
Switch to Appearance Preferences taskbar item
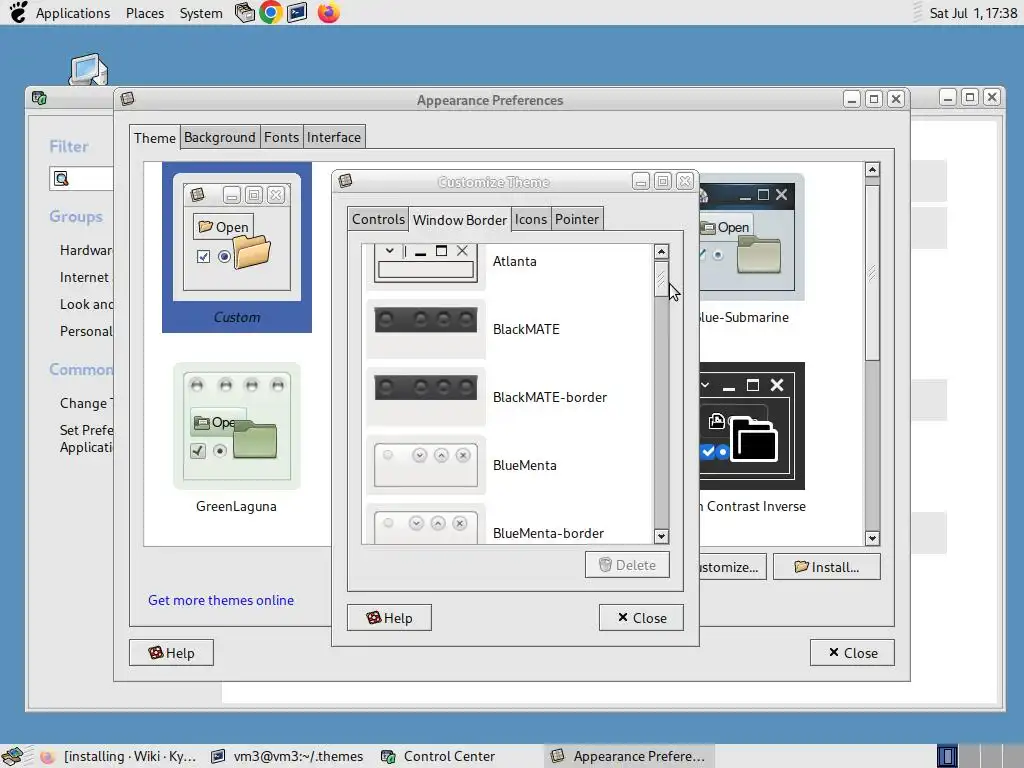coord(627,756)
